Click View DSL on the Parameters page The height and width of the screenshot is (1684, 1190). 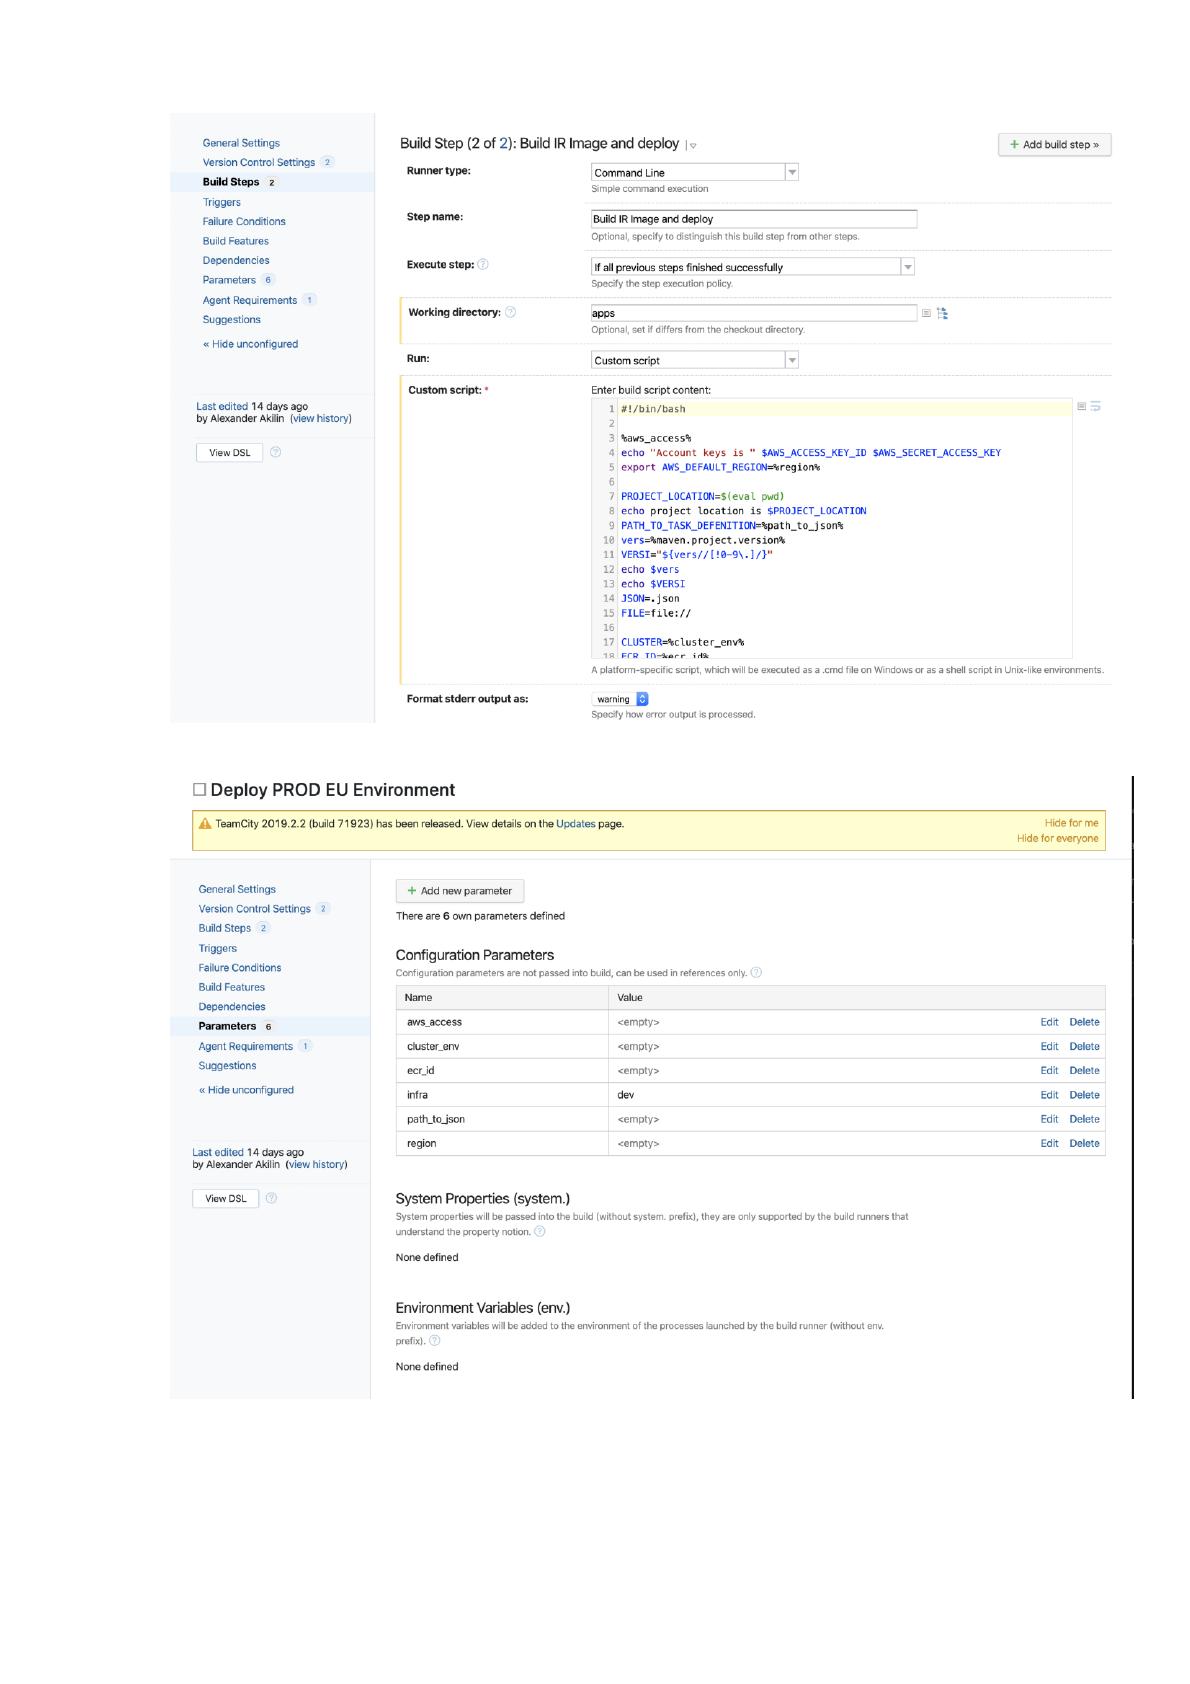click(x=226, y=1198)
